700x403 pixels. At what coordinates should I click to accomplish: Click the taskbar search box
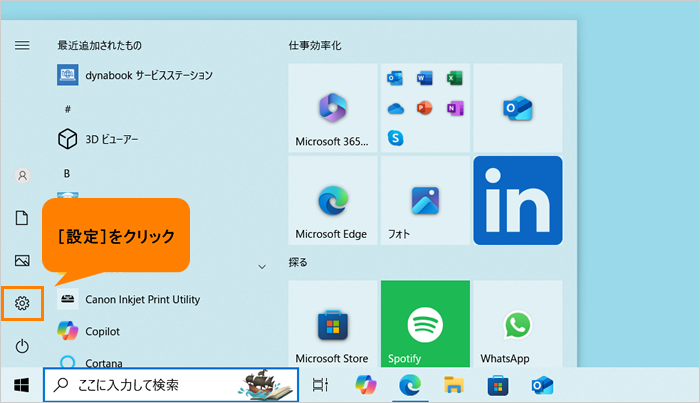tap(171, 385)
